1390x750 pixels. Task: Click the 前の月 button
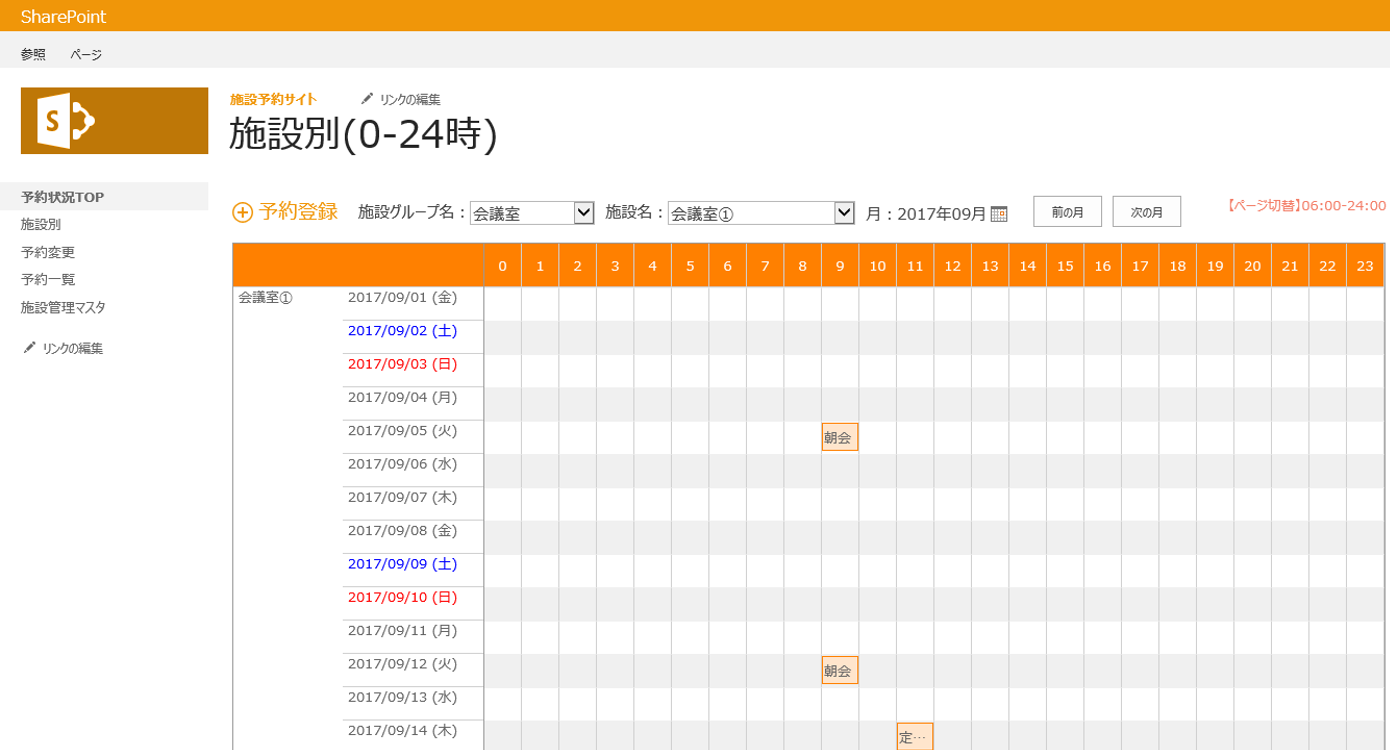(1067, 211)
